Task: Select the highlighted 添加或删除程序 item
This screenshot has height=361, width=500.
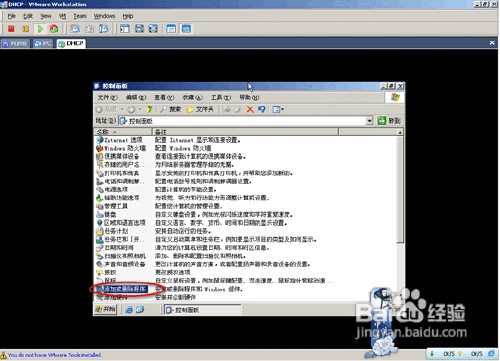Action: tap(122, 289)
